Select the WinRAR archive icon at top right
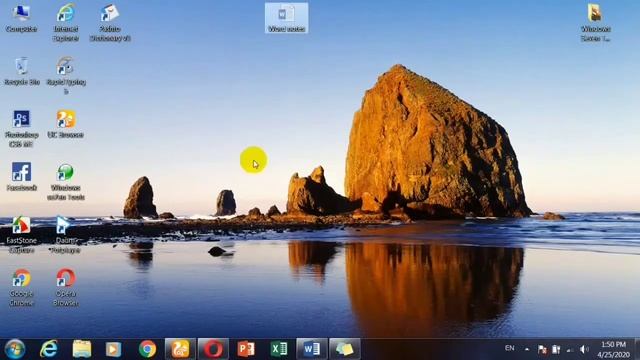 [x=596, y=23]
